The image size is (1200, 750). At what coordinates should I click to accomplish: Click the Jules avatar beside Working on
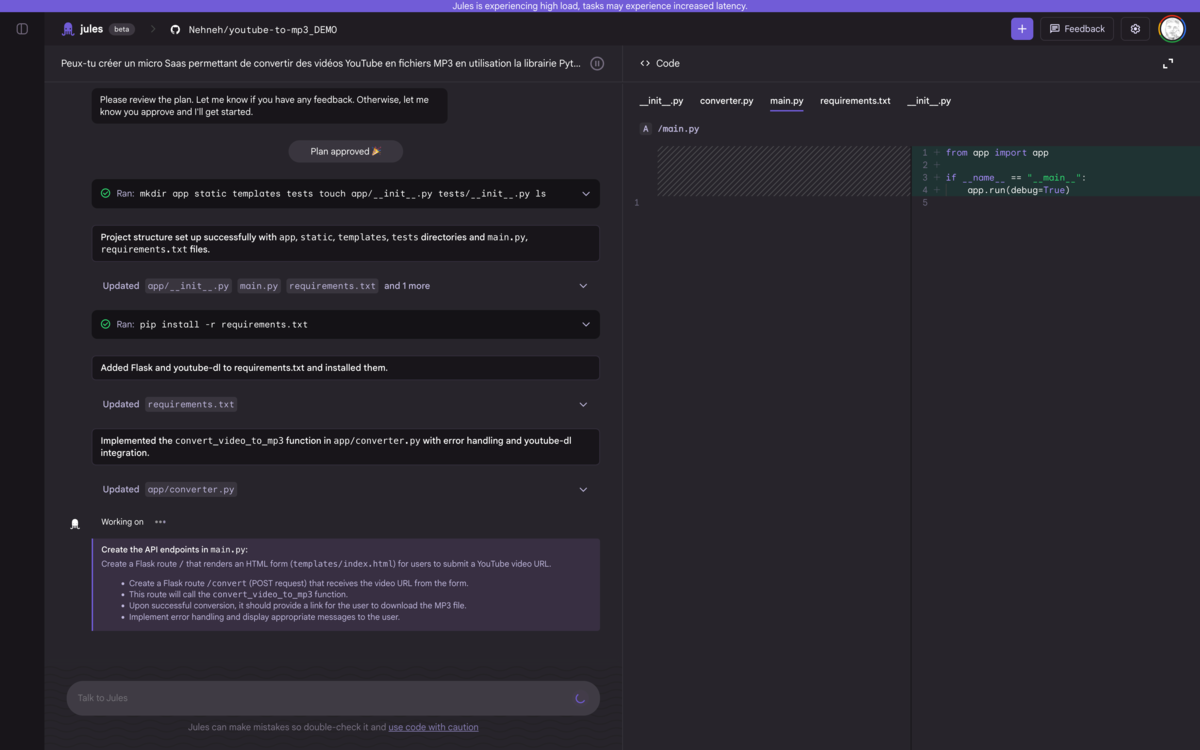tap(75, 523)
